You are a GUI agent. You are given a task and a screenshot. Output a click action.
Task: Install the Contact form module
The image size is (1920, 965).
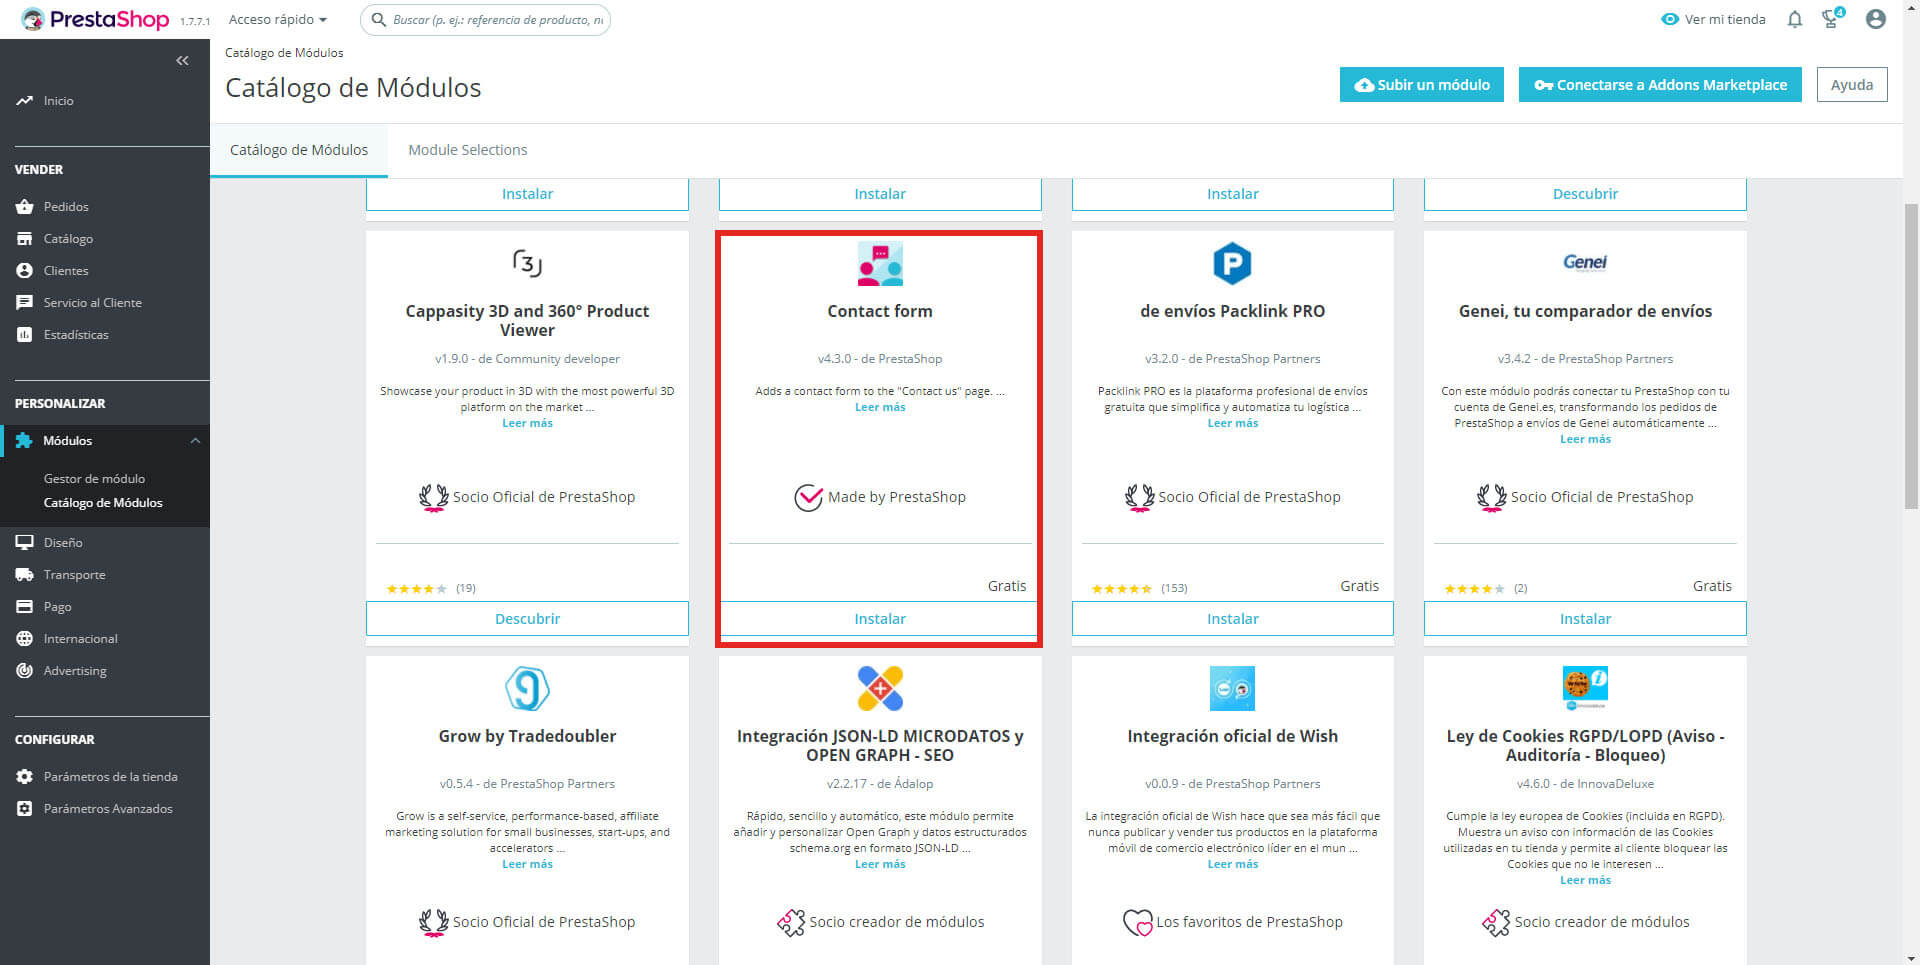880,619
